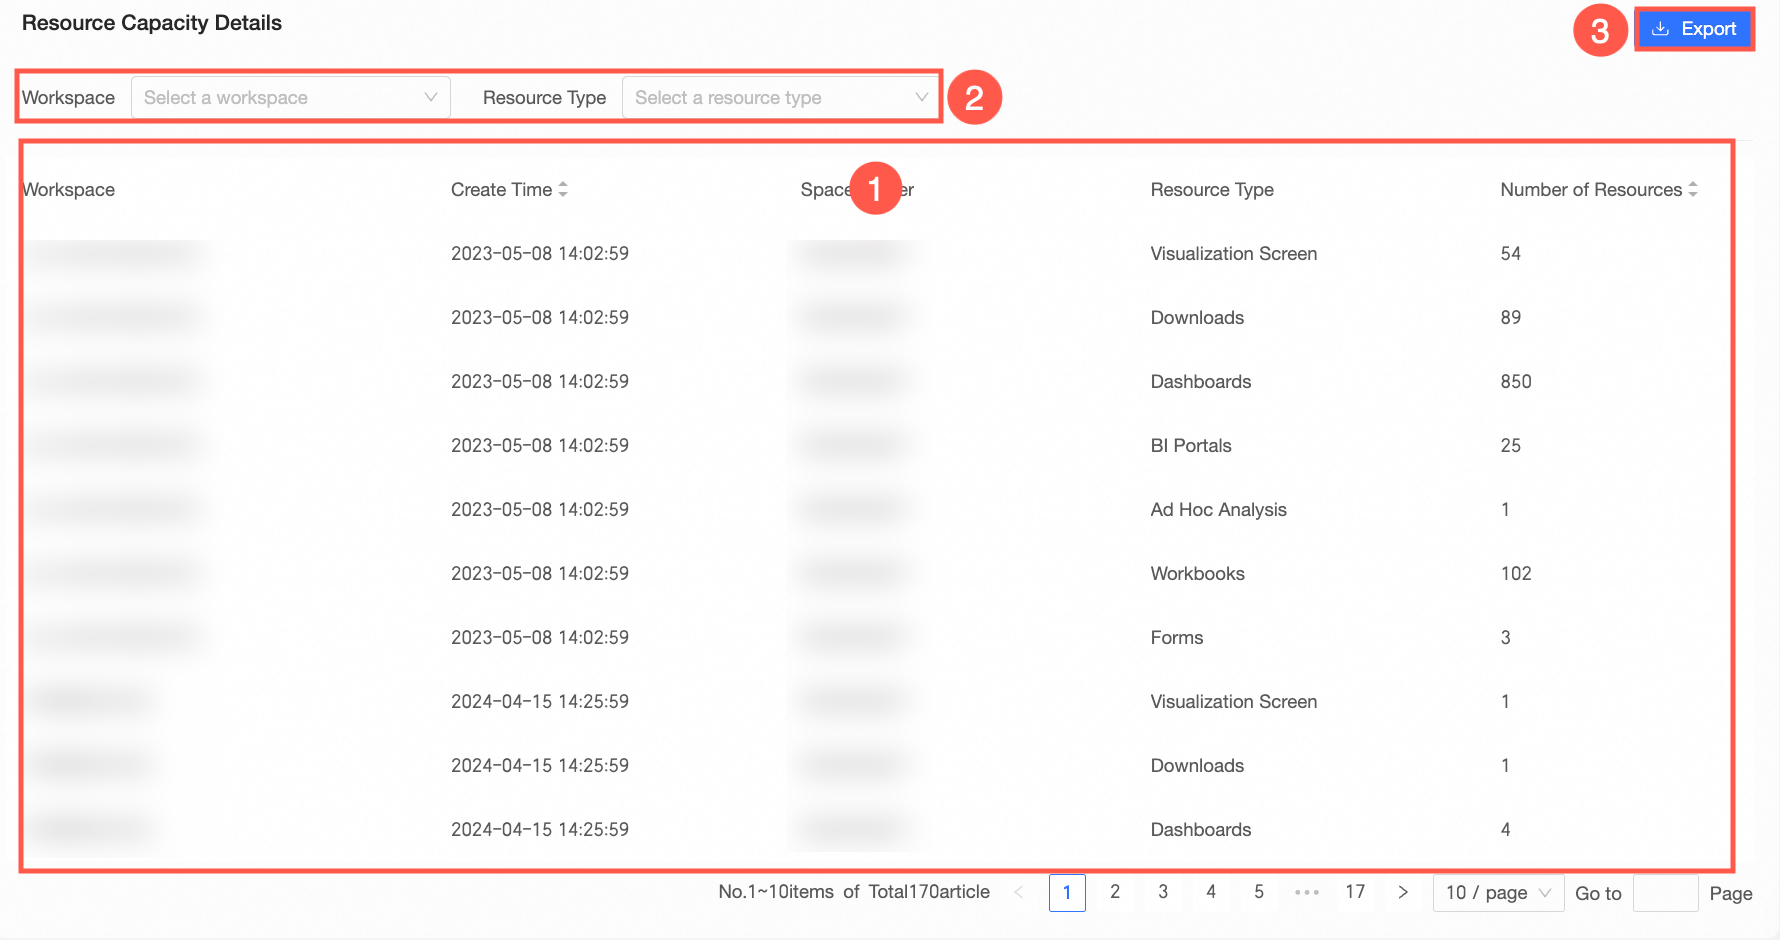The height and width of the screenshot is (940, 1780).
Task: Go to page 5
Action: pos(1259,892)
